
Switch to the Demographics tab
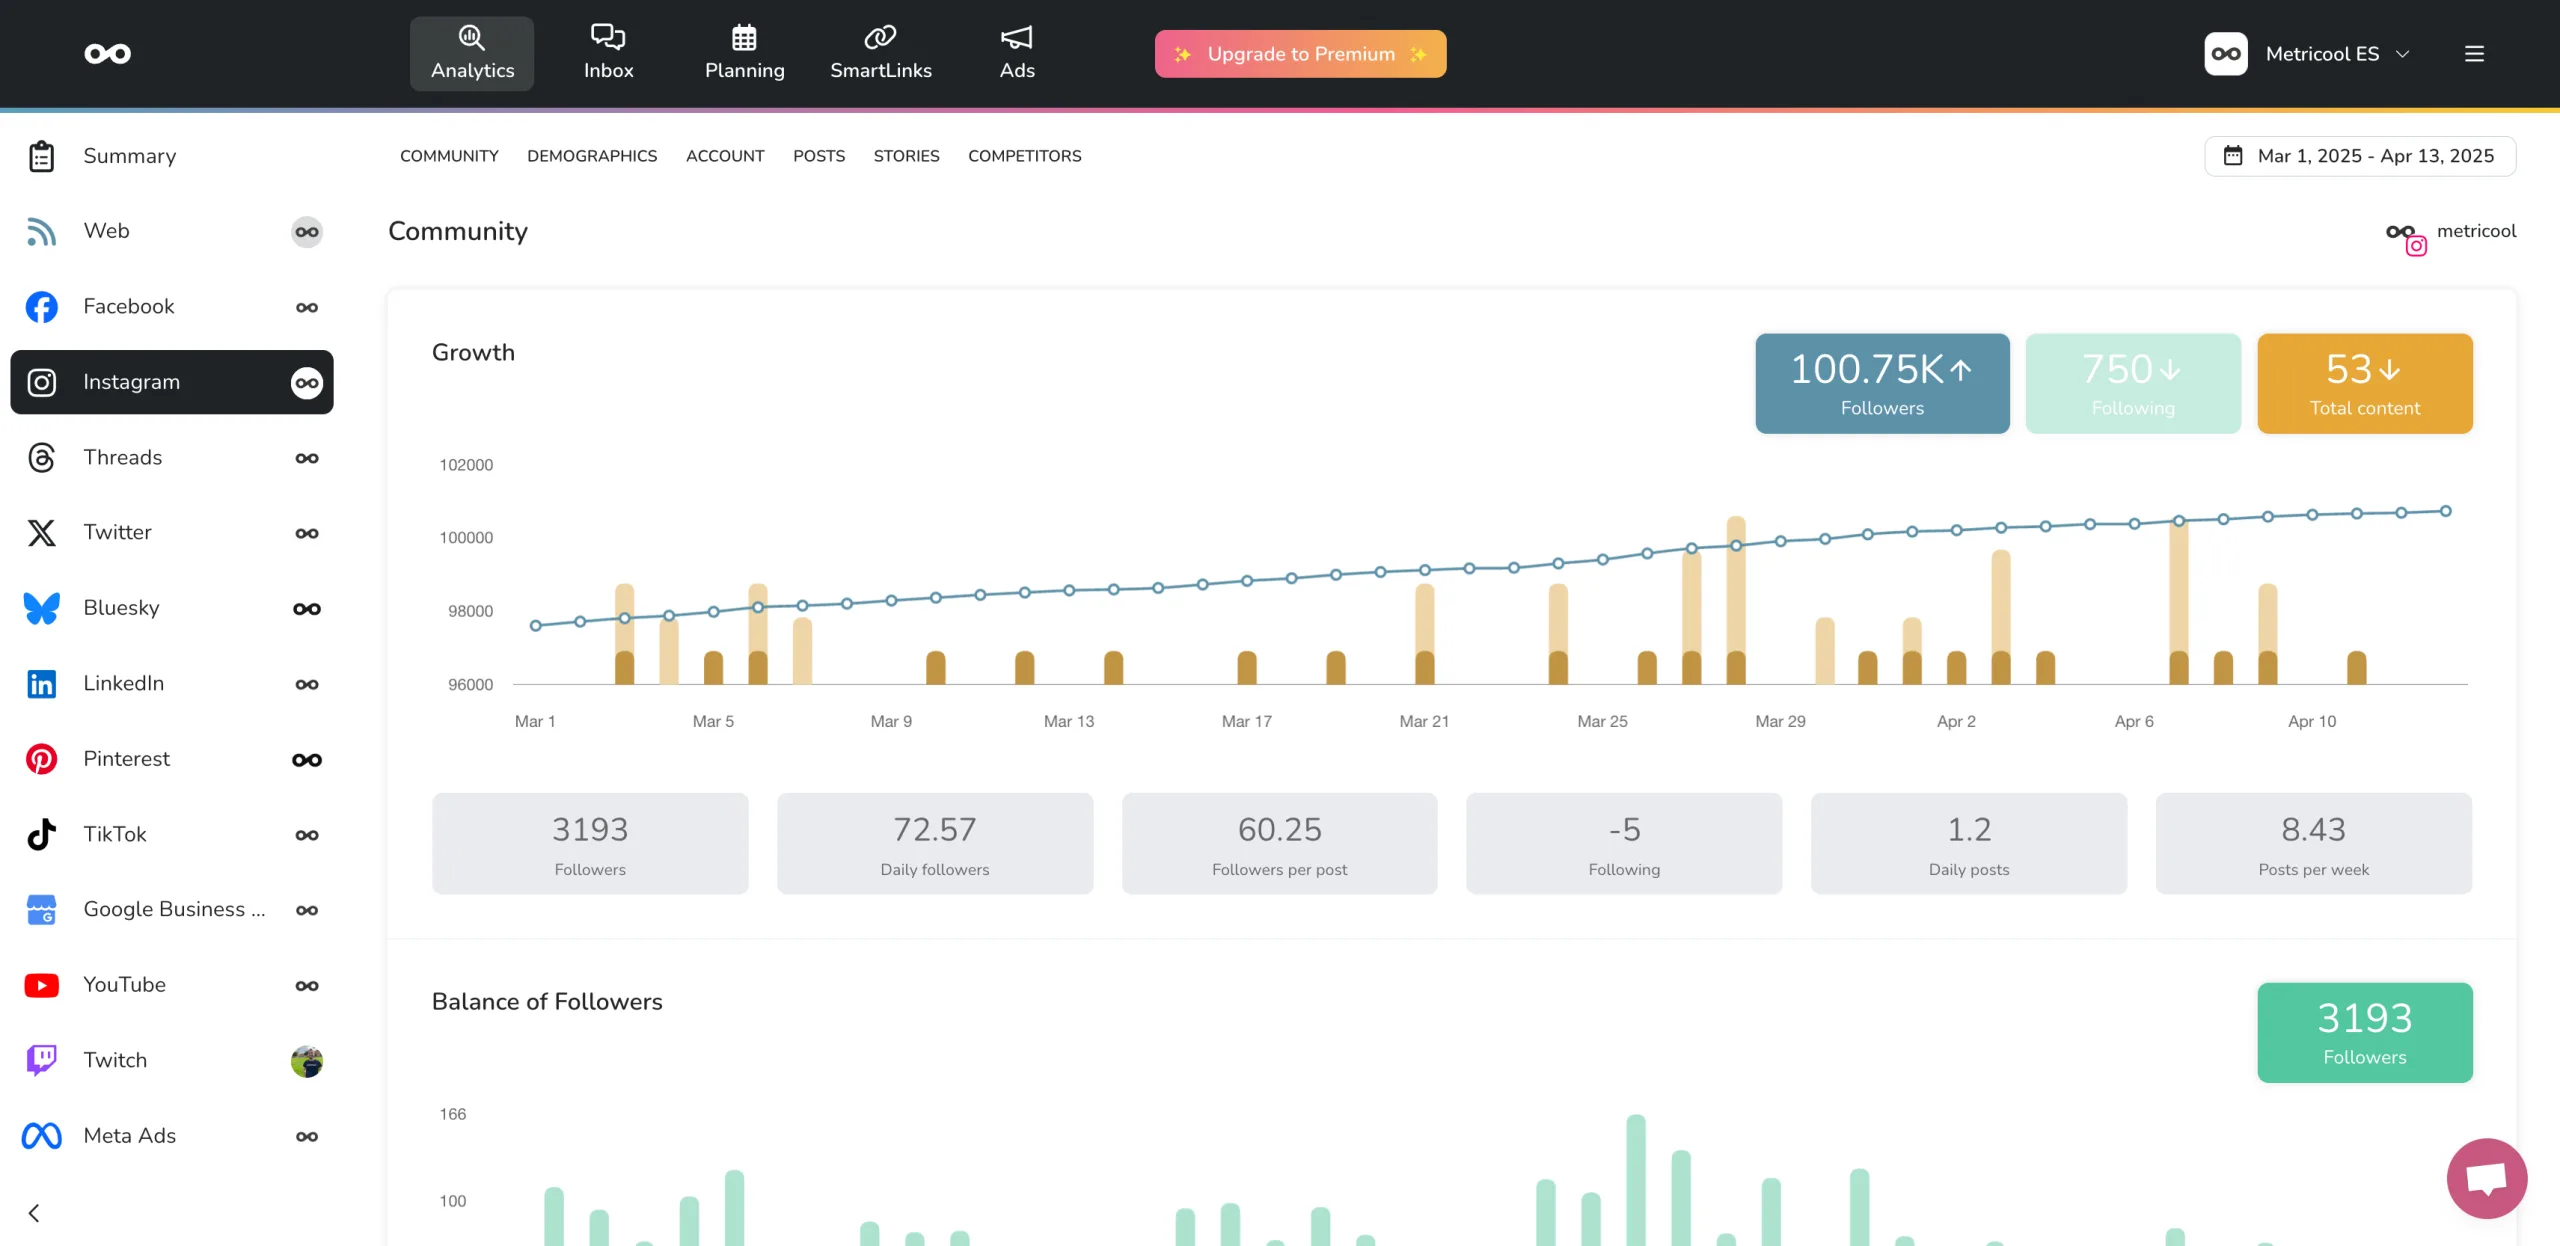[x=592, y=156]
